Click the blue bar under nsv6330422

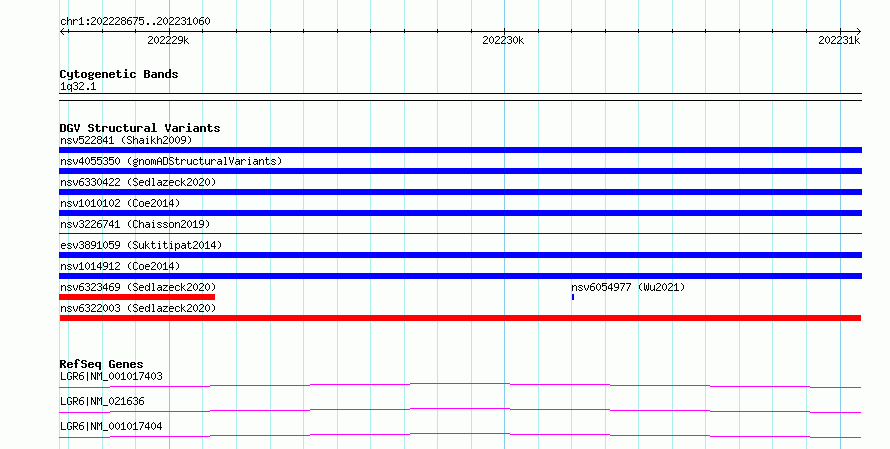coord(460,192)
